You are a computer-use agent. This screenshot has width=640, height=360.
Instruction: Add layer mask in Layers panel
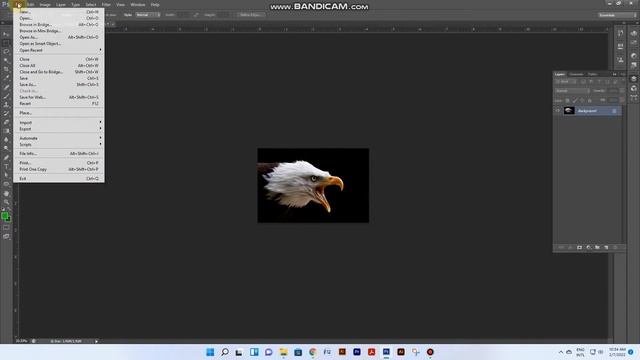[x=579, y=247]
